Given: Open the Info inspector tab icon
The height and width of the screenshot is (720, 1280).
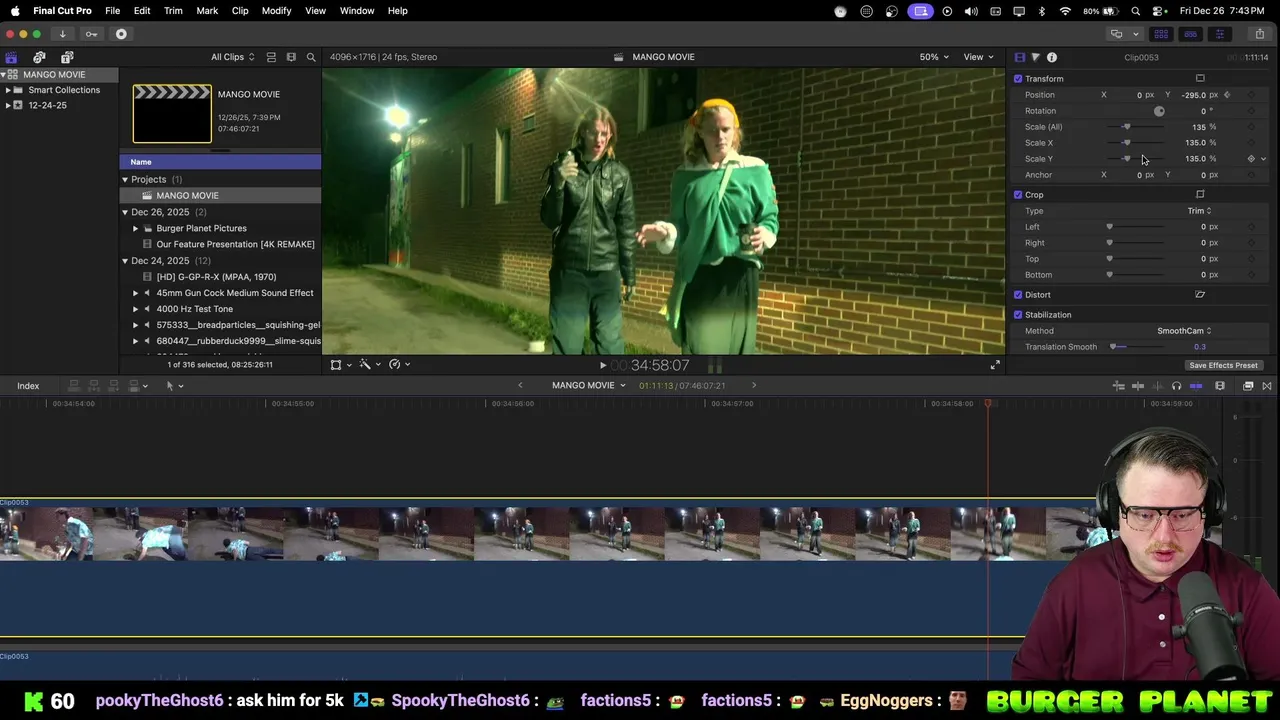Looking at the screenshot, I should click(1052, 57).
